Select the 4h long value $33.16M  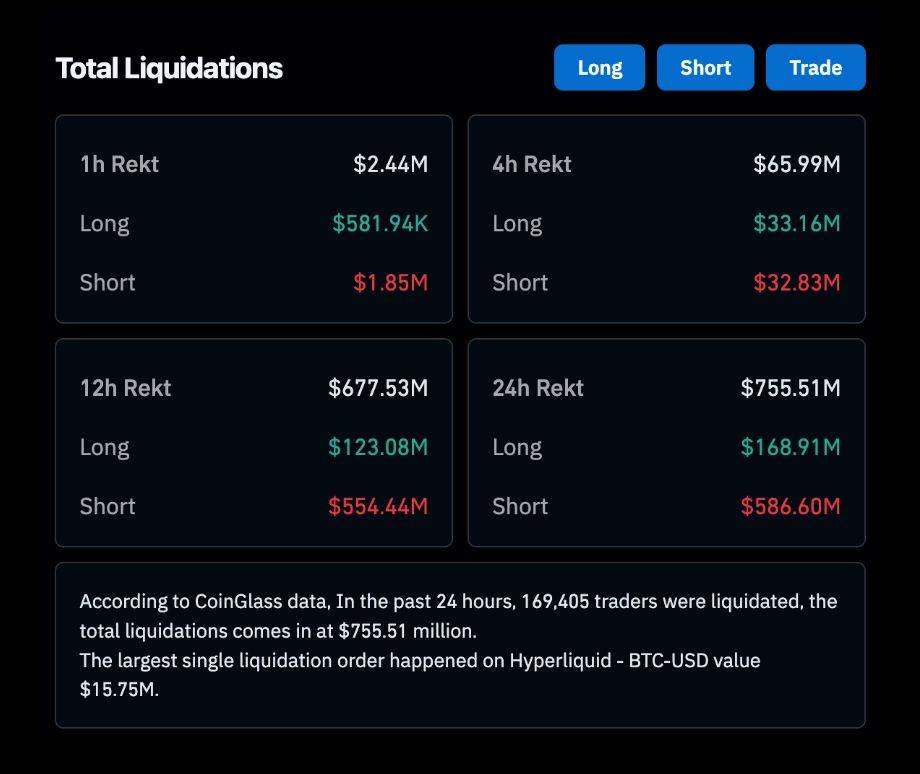[x=797, y=223]
